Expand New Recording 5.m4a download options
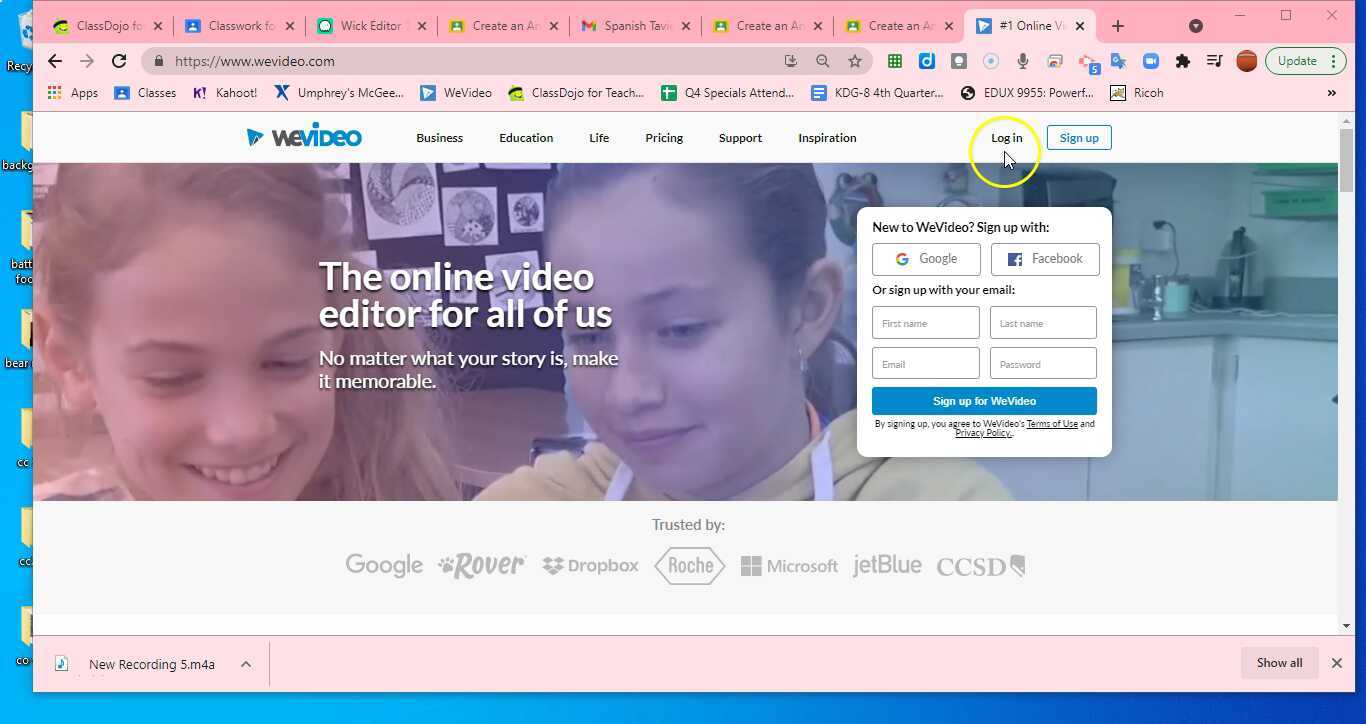1366x724 pixels. pos(246,664)
